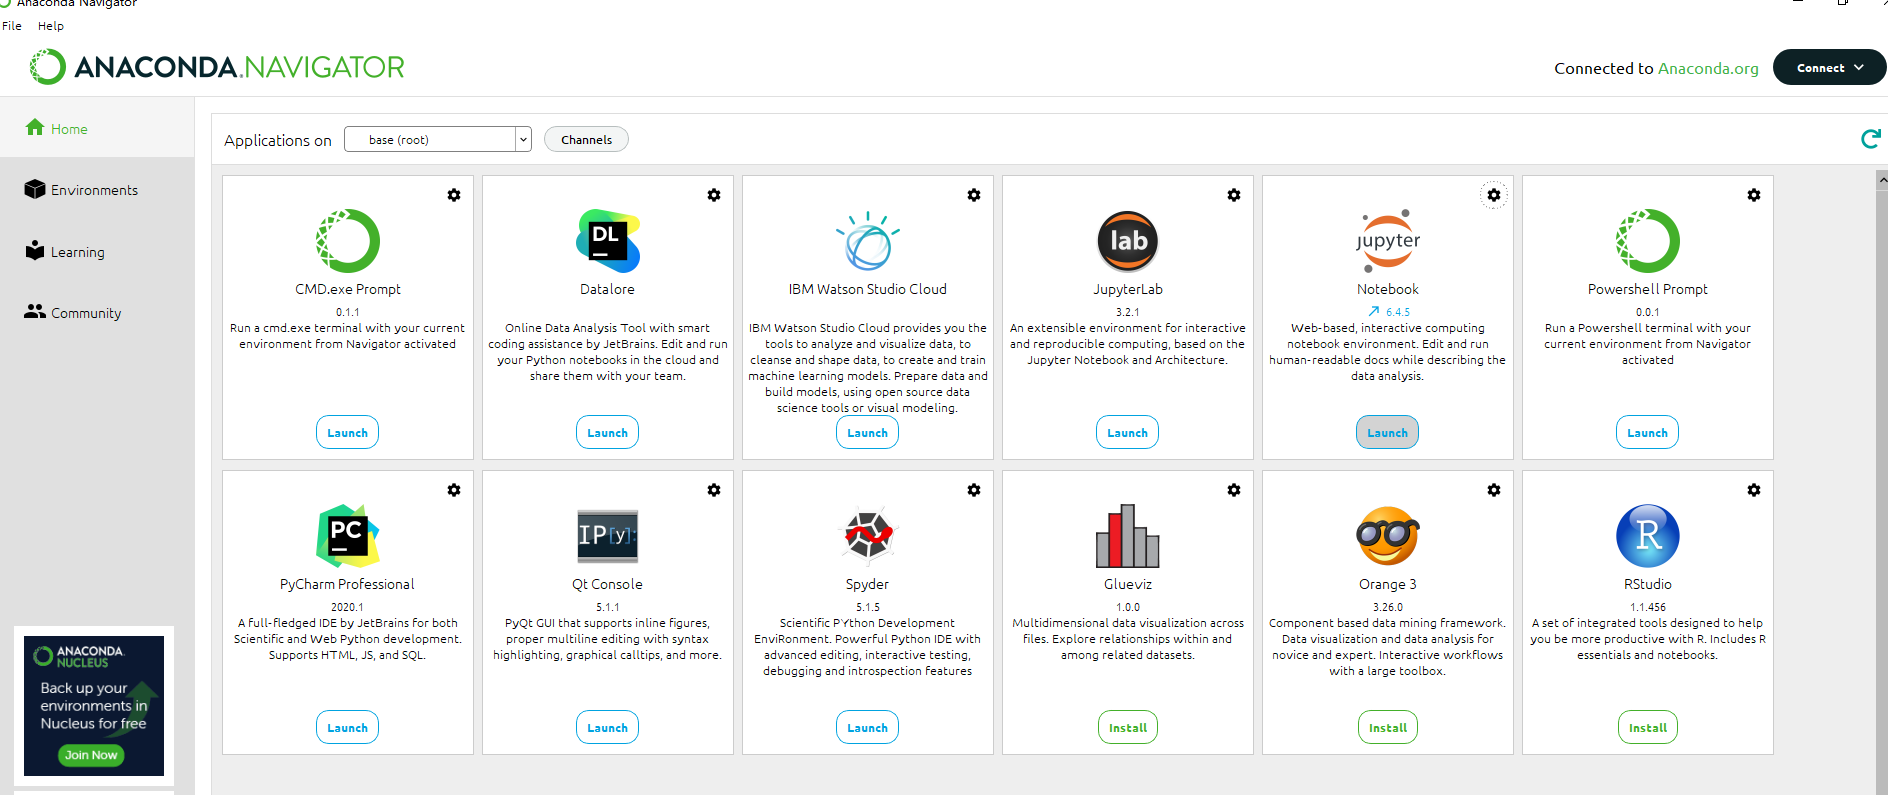Click the RStudio R logo

[1648, 536]
